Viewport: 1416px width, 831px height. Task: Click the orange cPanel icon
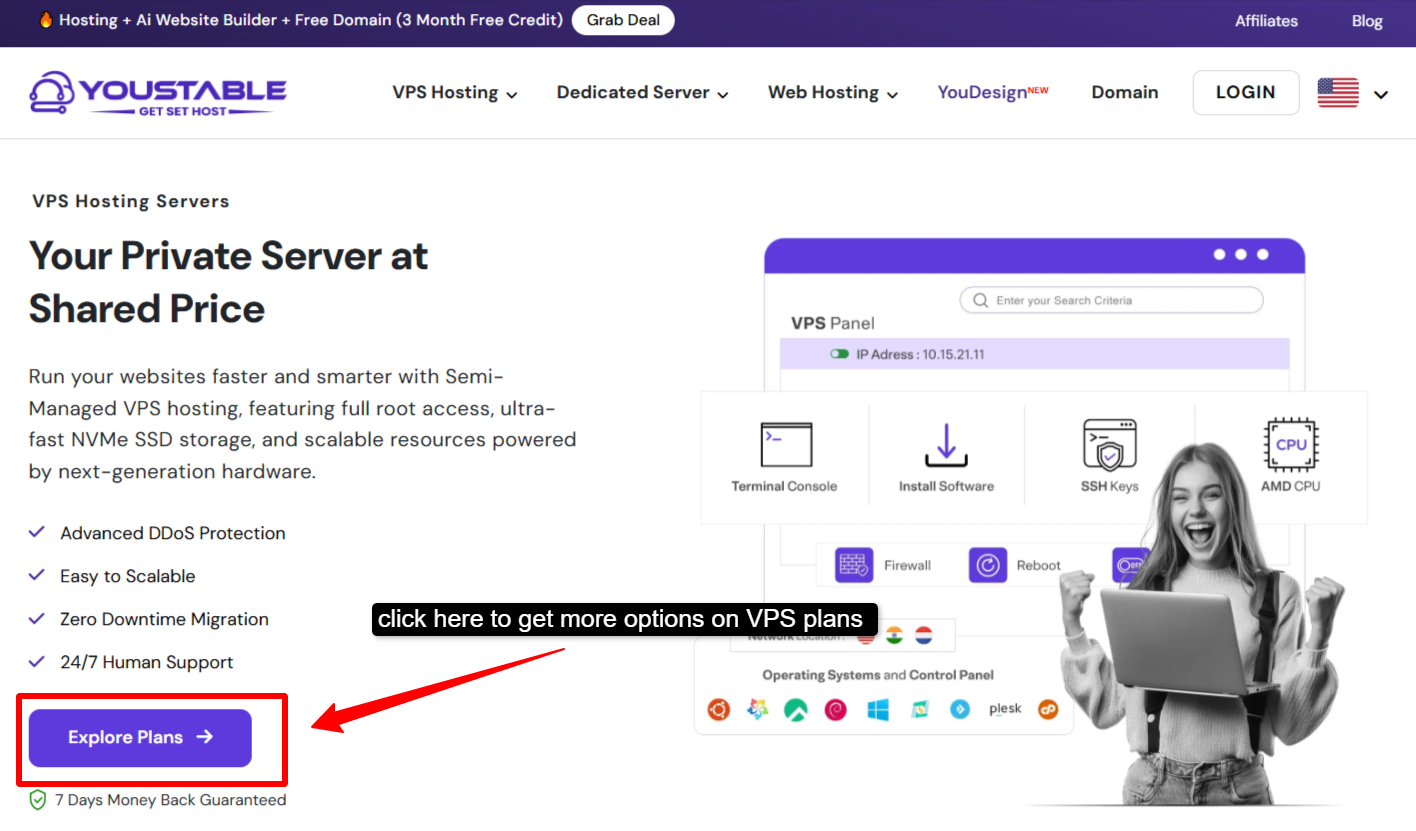pyautogui.click(x=1048, y=709)
